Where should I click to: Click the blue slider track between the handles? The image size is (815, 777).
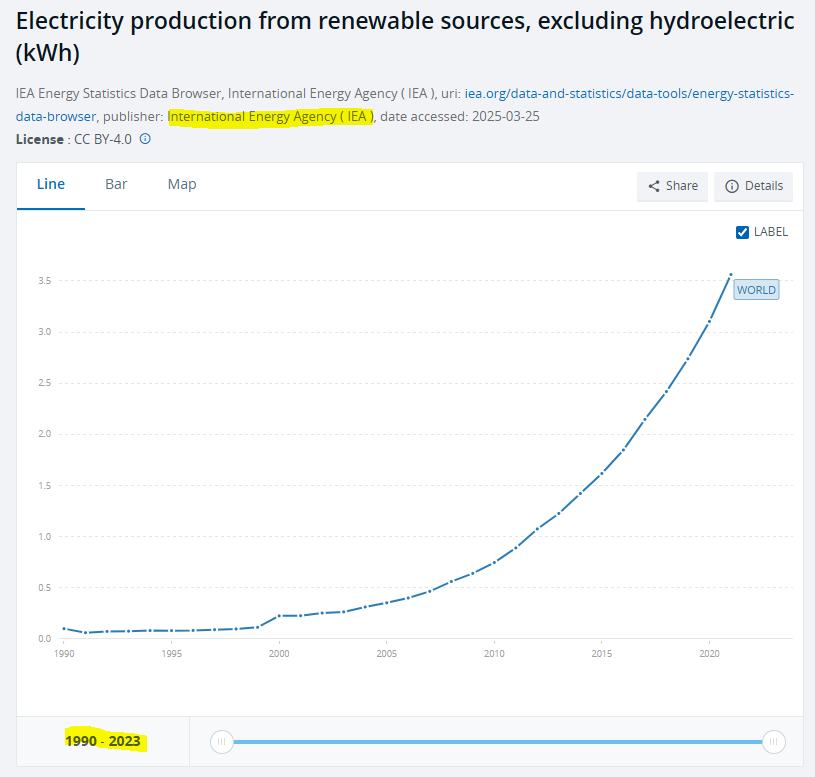tap(500, 742)
